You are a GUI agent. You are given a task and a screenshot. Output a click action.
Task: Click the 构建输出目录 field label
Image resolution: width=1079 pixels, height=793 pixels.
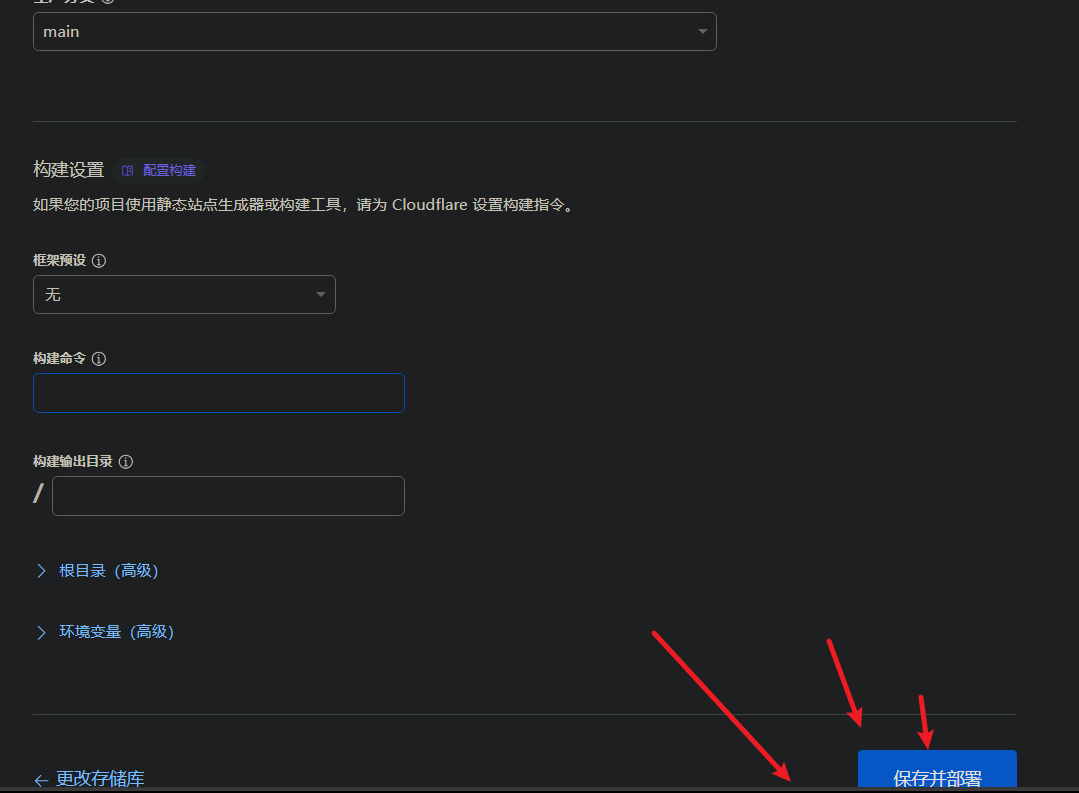click(73, 462)
